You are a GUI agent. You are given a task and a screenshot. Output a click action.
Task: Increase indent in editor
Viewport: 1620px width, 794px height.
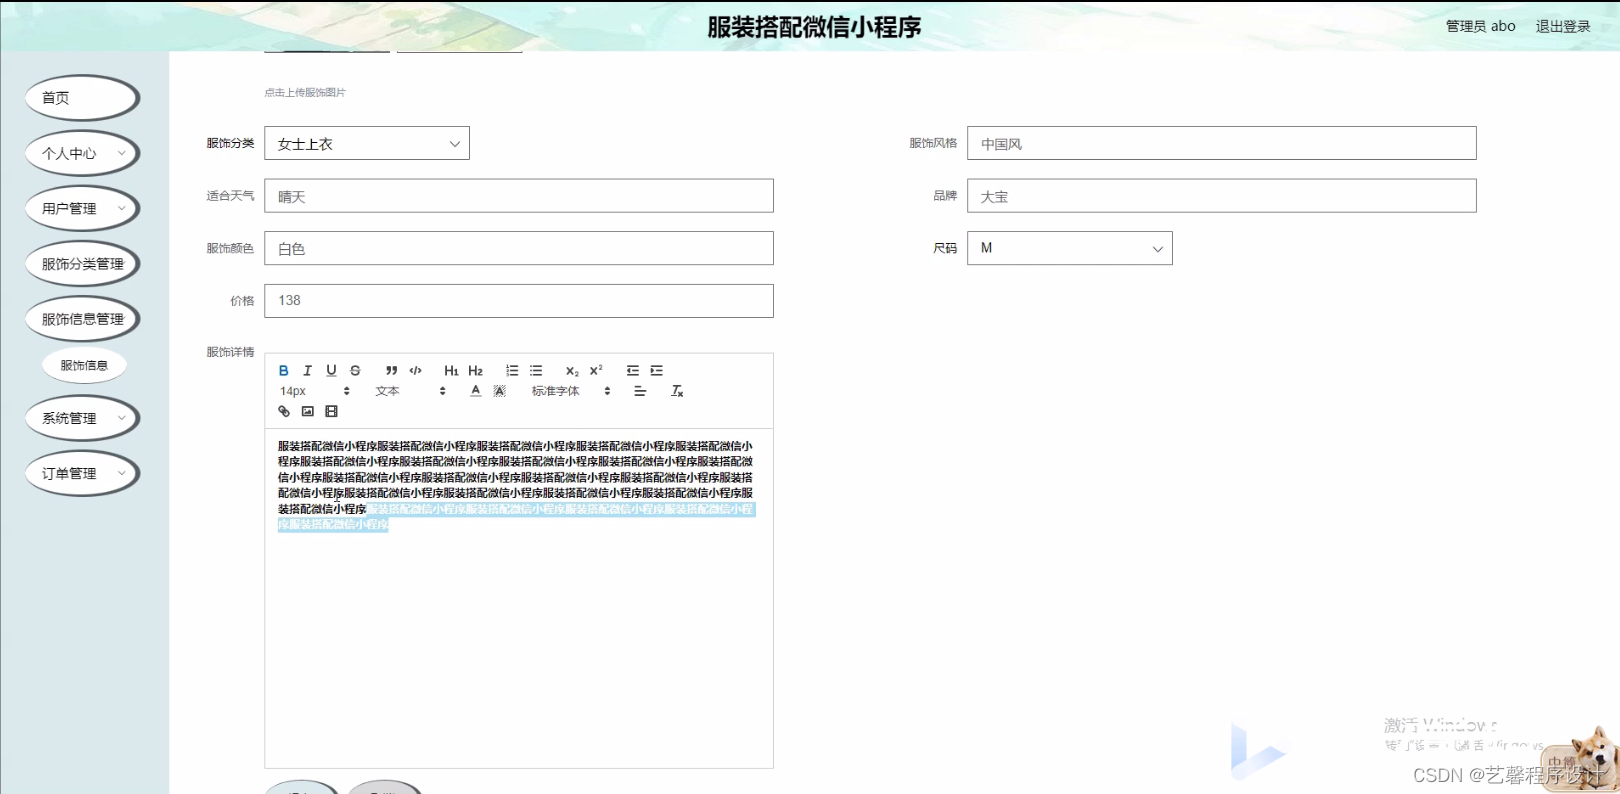click(657, 371)
